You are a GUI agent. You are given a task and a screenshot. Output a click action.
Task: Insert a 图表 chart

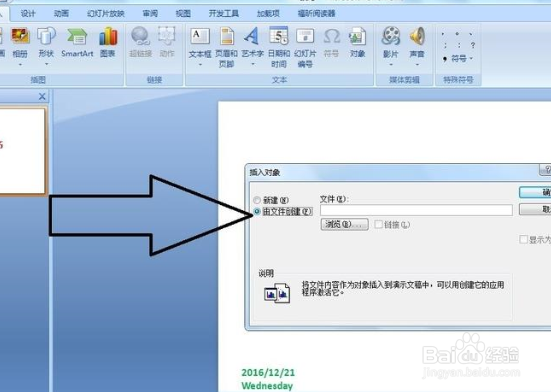click(108, 42)
